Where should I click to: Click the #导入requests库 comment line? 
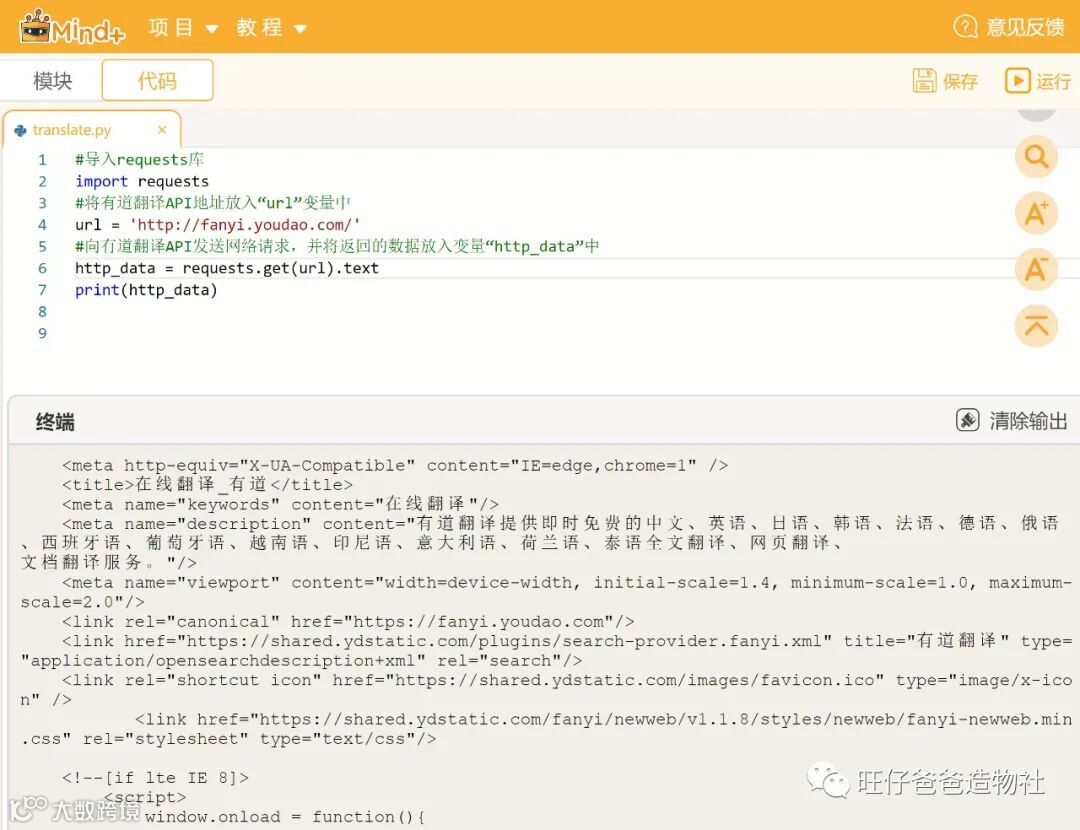click(139, 159)
